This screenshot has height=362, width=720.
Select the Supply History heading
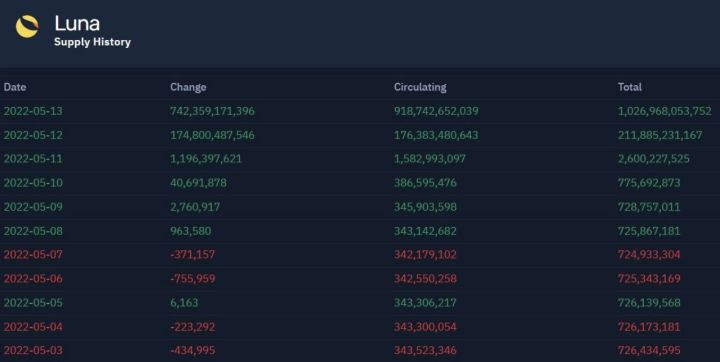92,42
